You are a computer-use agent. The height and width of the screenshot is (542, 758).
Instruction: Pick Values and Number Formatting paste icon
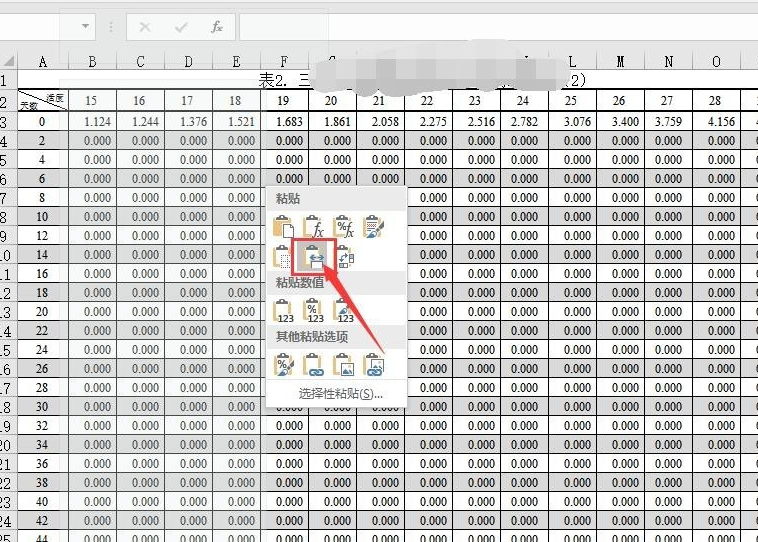[313, 310]
